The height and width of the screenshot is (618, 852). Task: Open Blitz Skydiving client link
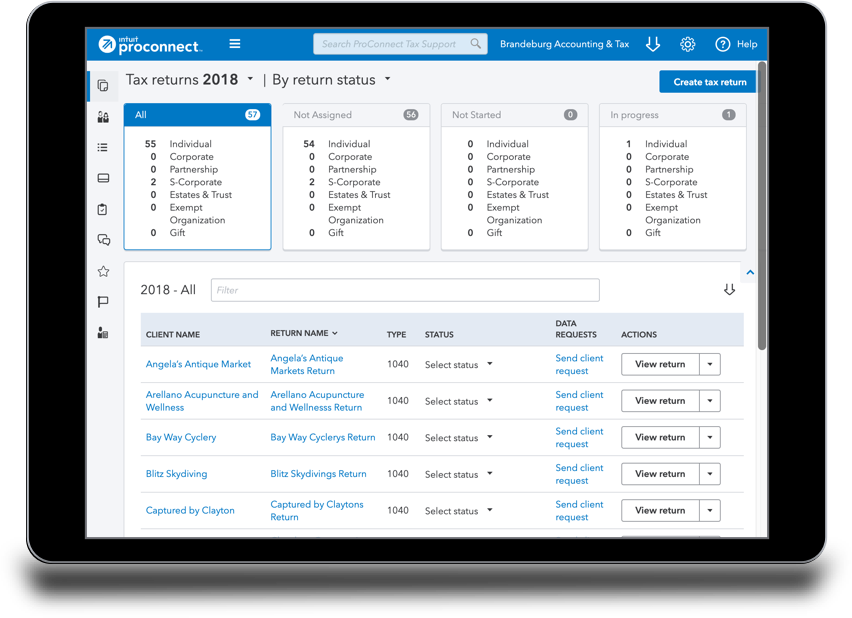pyautogui.click(x=177, y=474)
